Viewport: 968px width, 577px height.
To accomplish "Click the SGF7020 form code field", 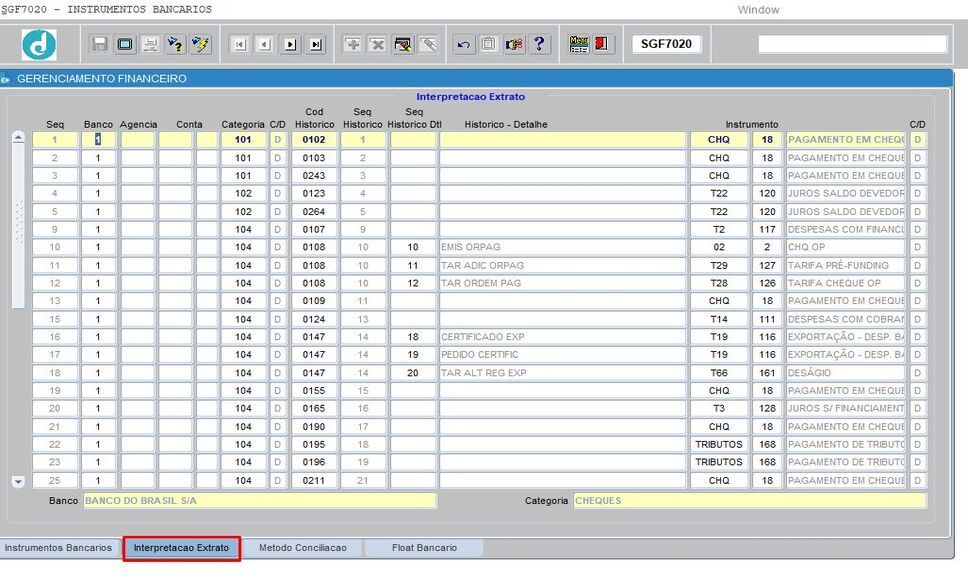I will click(x=667, y=44).
